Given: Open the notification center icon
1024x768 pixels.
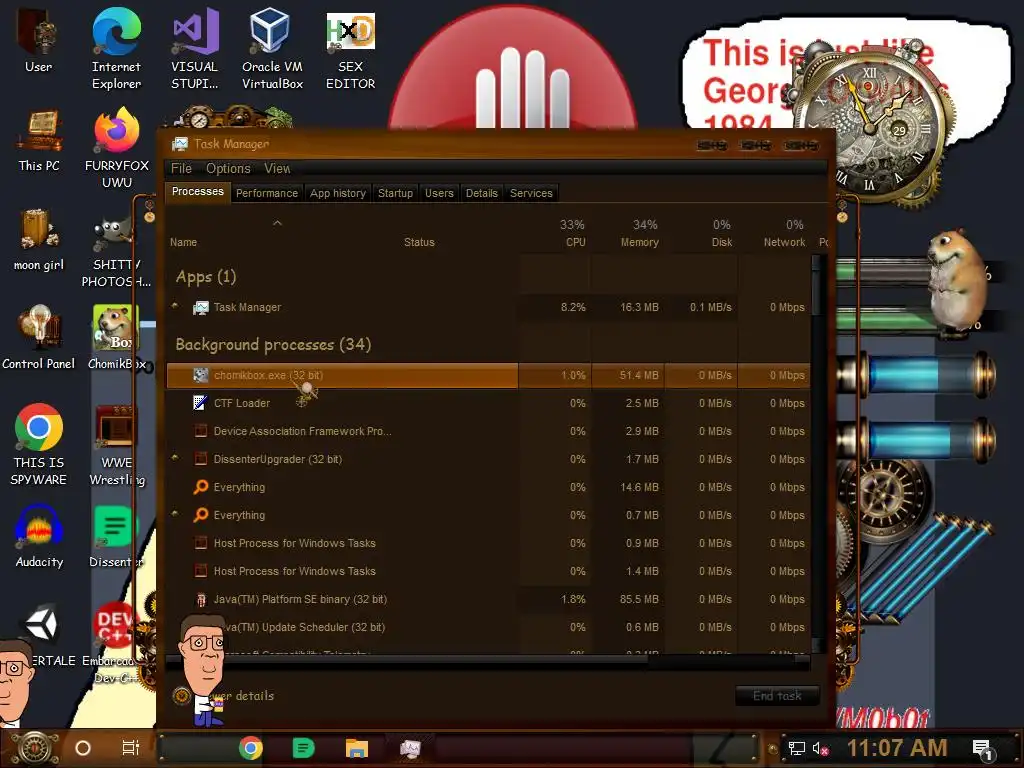Looking at the screenshot, I should pyautogui.click(x=983, y=749).
